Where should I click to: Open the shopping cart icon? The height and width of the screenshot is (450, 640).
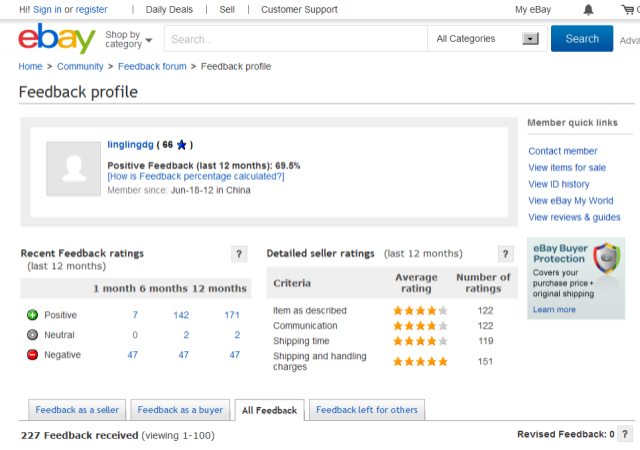tap(627, 9)
